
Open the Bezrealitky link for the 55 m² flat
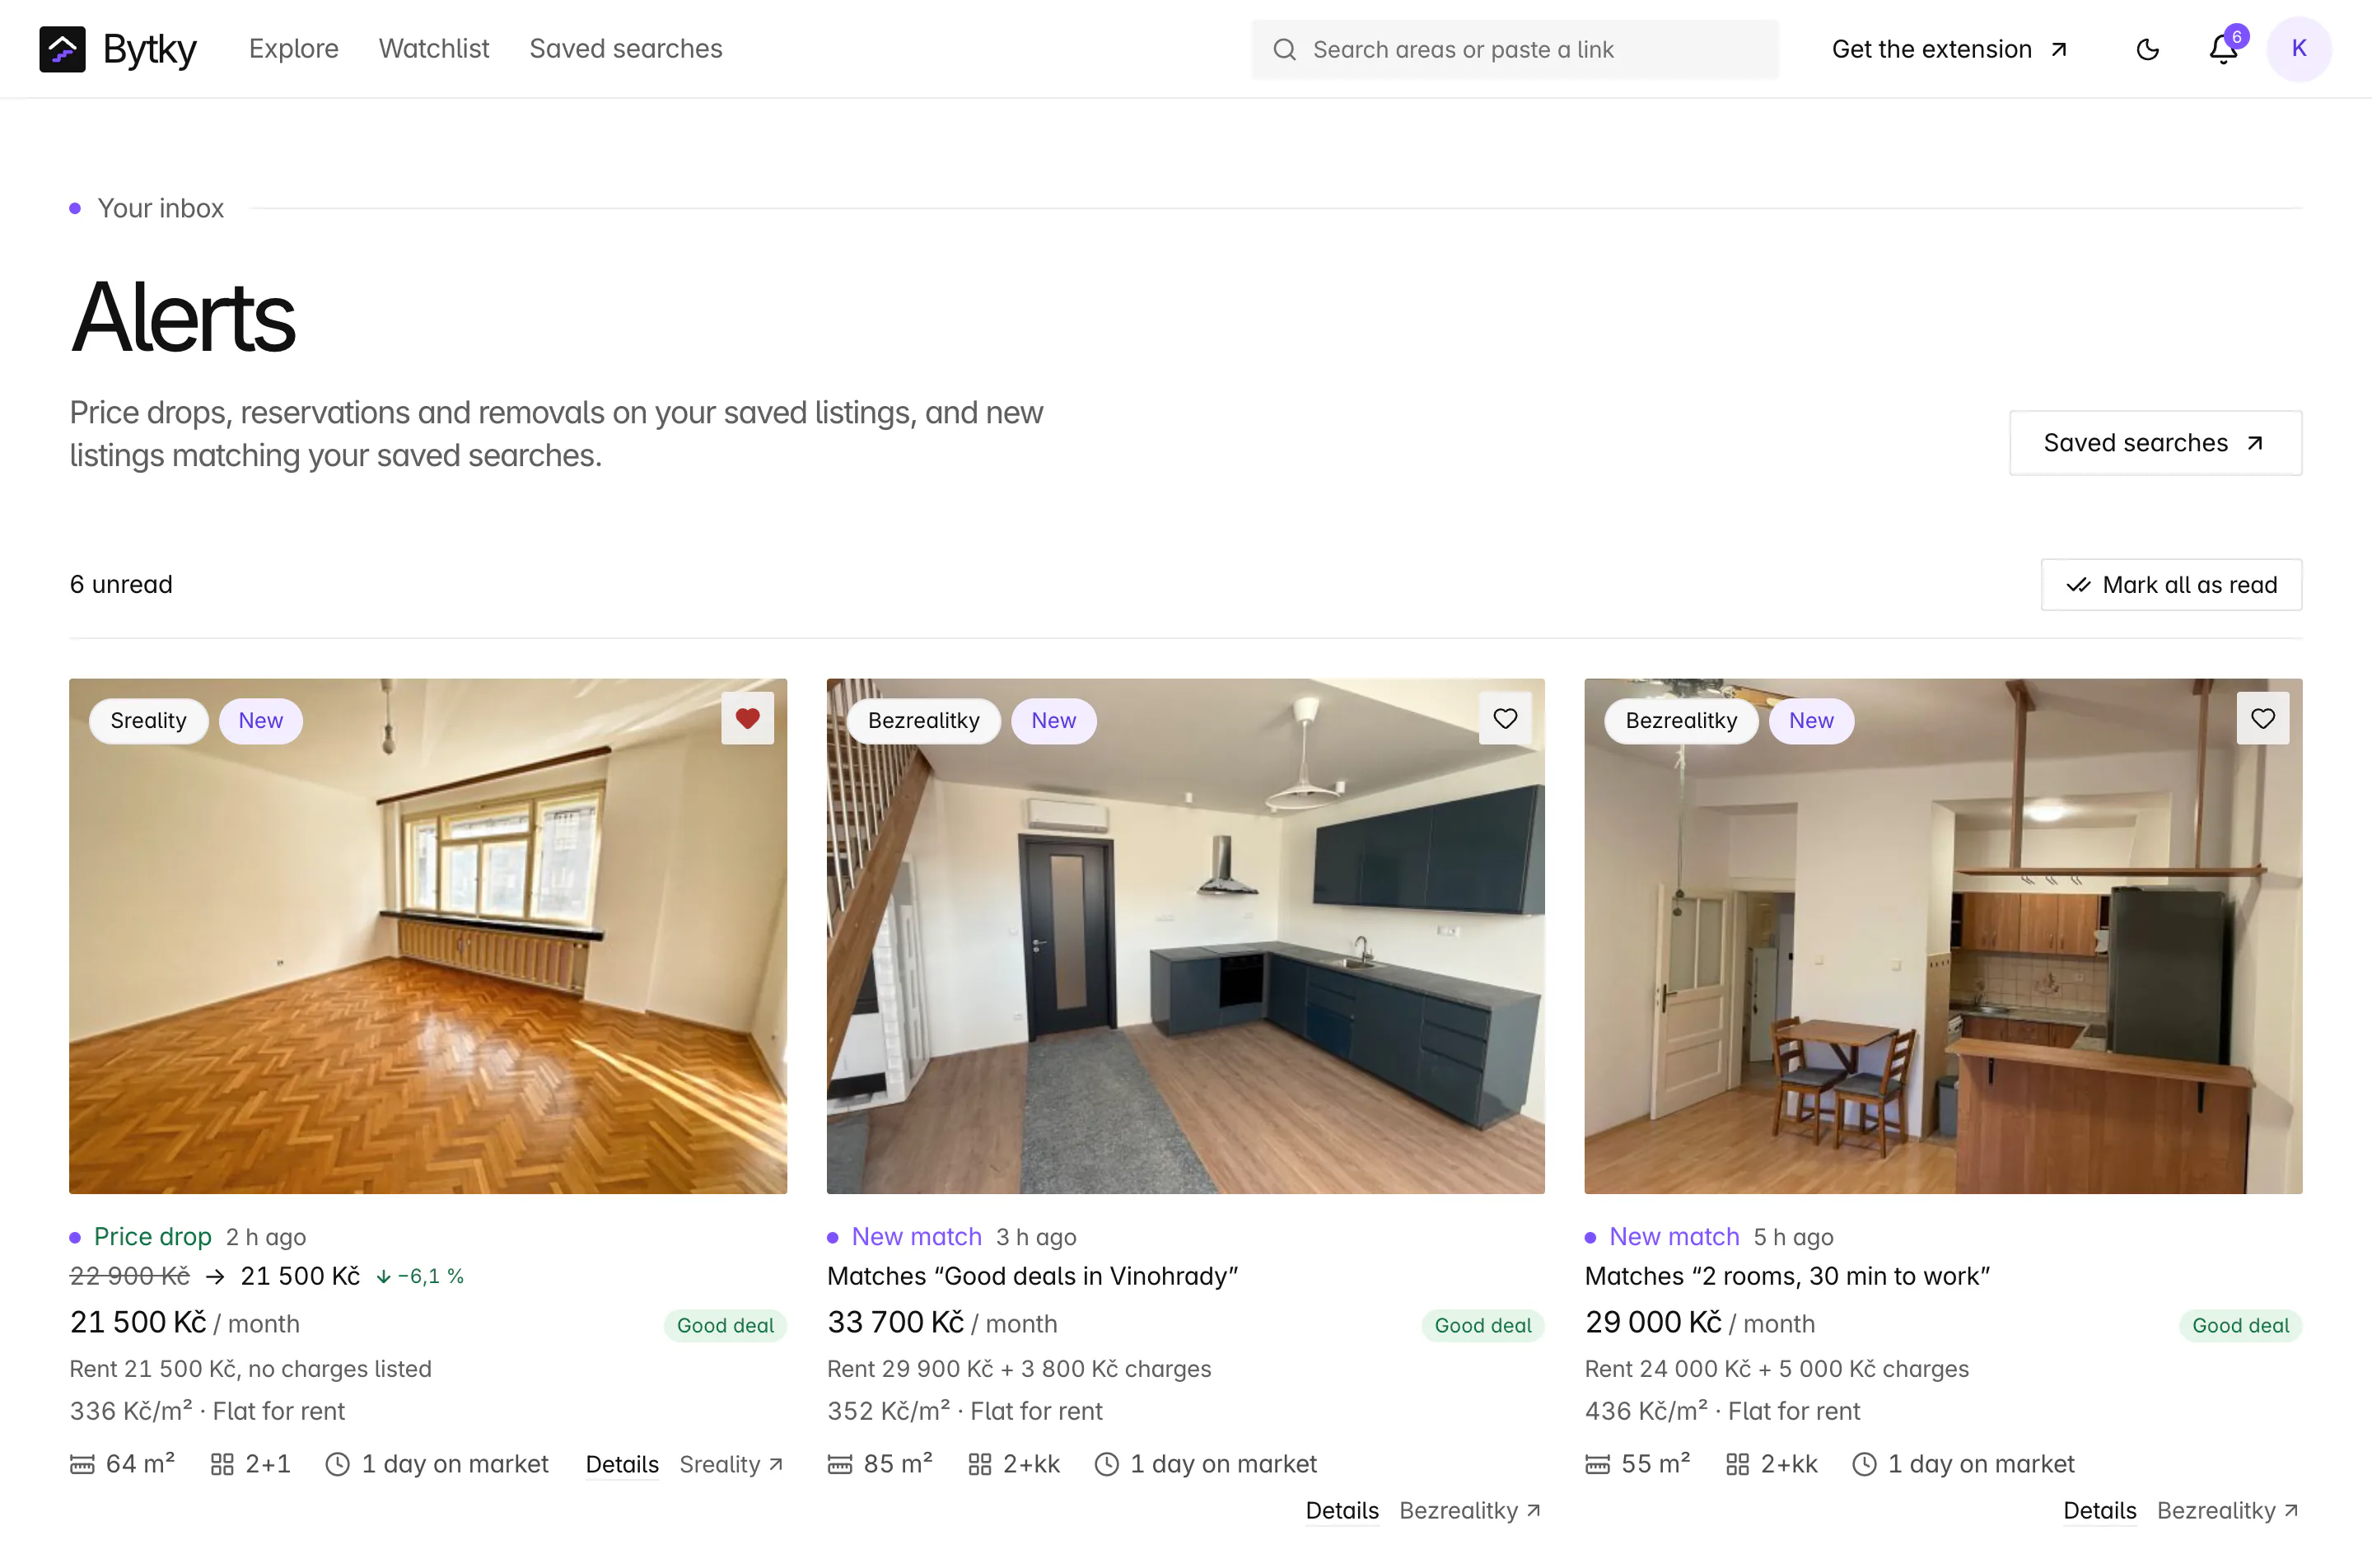2228,1510
